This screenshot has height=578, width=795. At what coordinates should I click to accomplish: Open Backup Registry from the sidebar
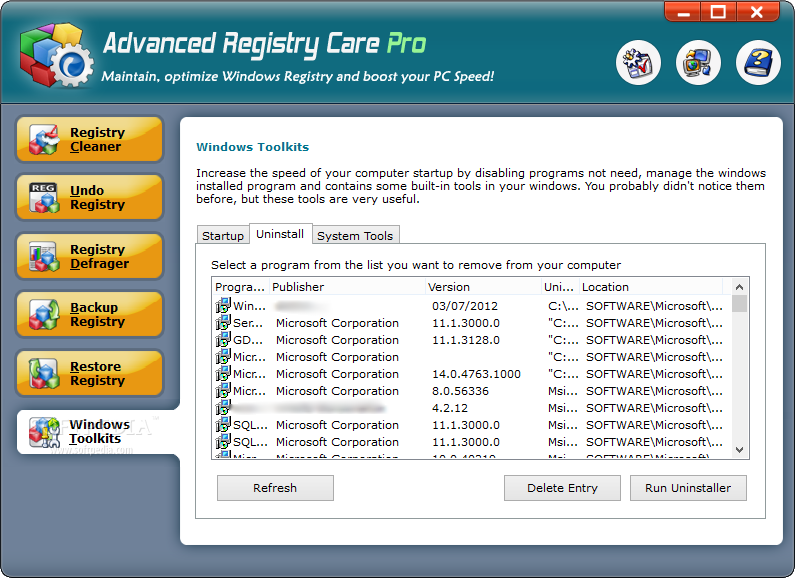click(89, 314)
